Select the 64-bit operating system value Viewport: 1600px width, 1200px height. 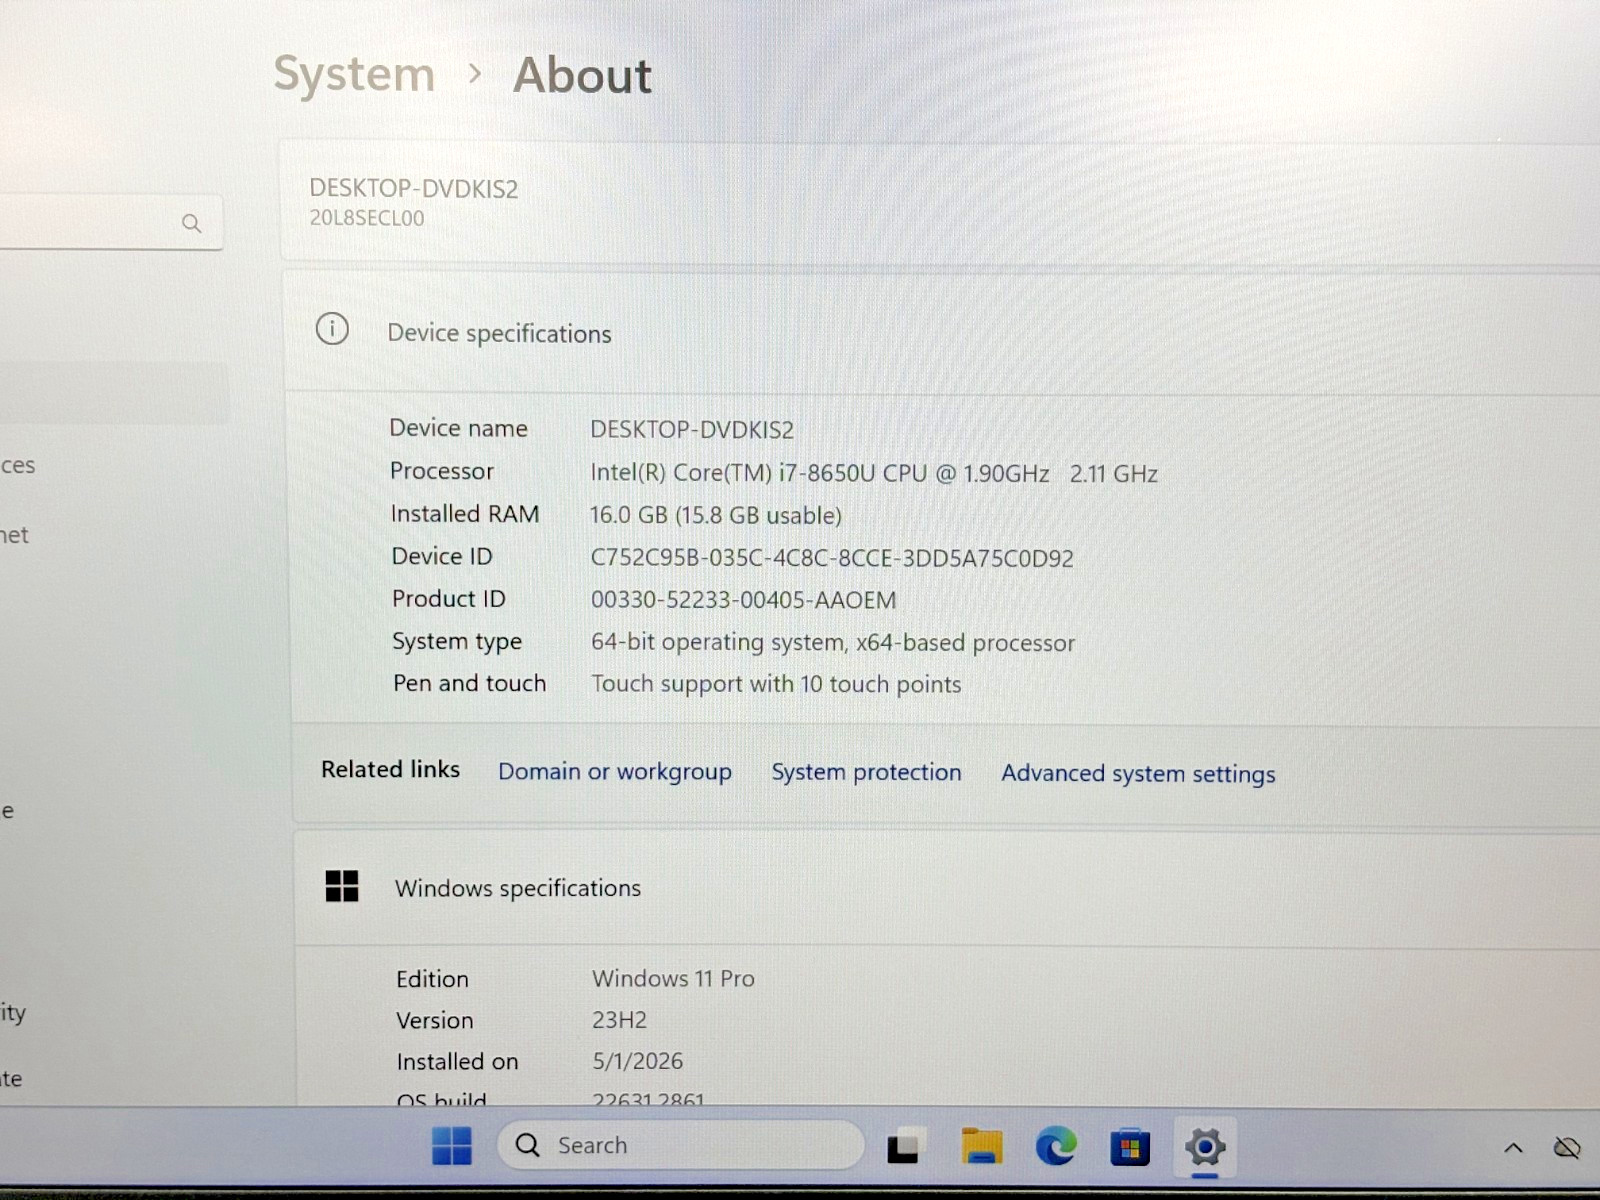(x=833, y=642)
